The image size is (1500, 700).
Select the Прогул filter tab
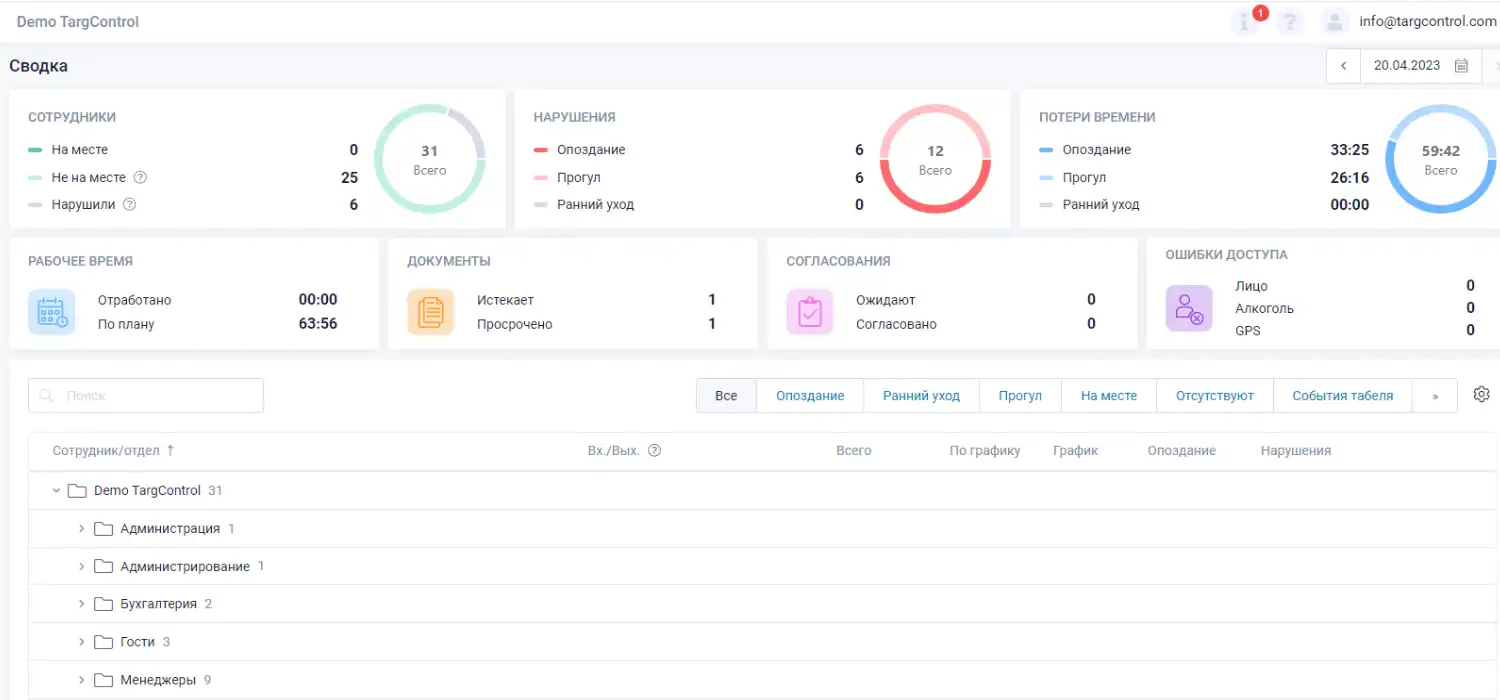coord(1020,396)
